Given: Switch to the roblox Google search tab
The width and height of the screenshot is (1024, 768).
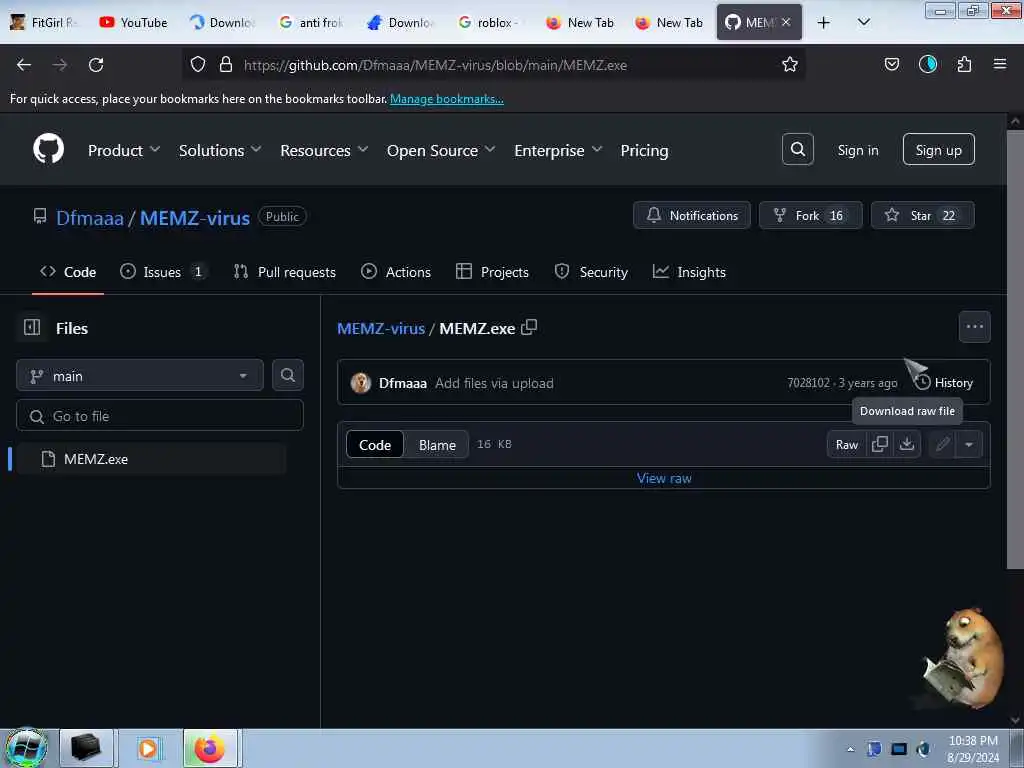Looking at the screenshot, I should coord(489,22).
